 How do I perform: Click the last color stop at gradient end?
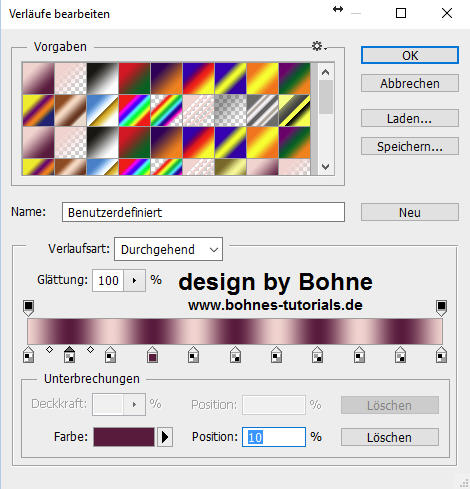(x=441, y=354)
